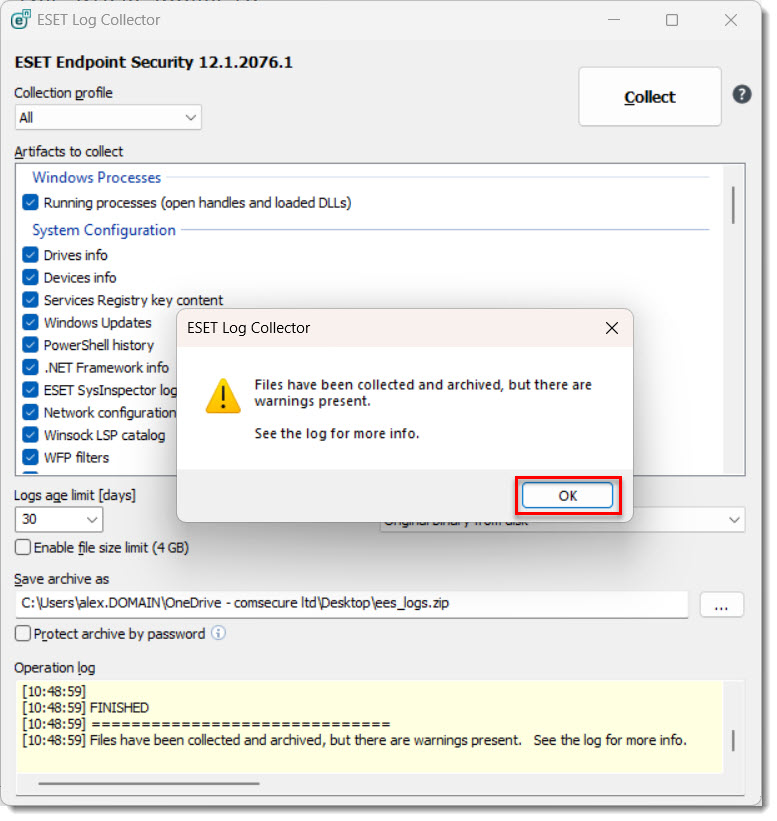Viewport: 777px width, 821px height.
Task: Toggle WFP filters checkbox
Action: point(30,459)
